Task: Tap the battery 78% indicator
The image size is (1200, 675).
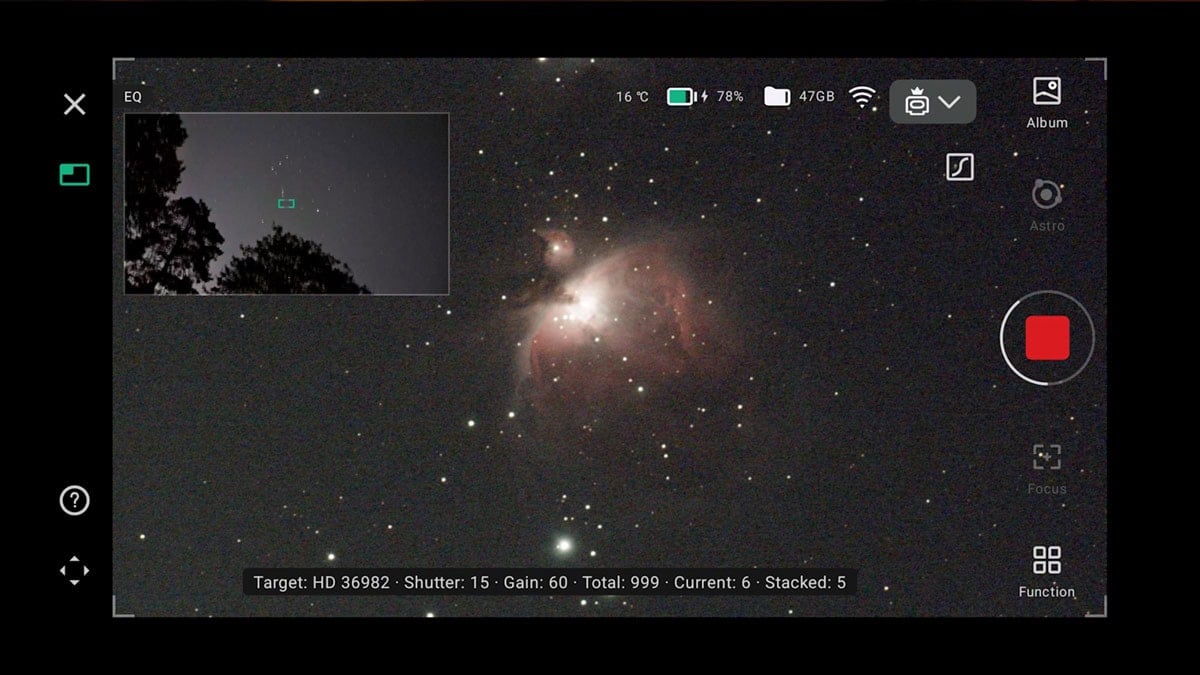Action: point(705,97)
